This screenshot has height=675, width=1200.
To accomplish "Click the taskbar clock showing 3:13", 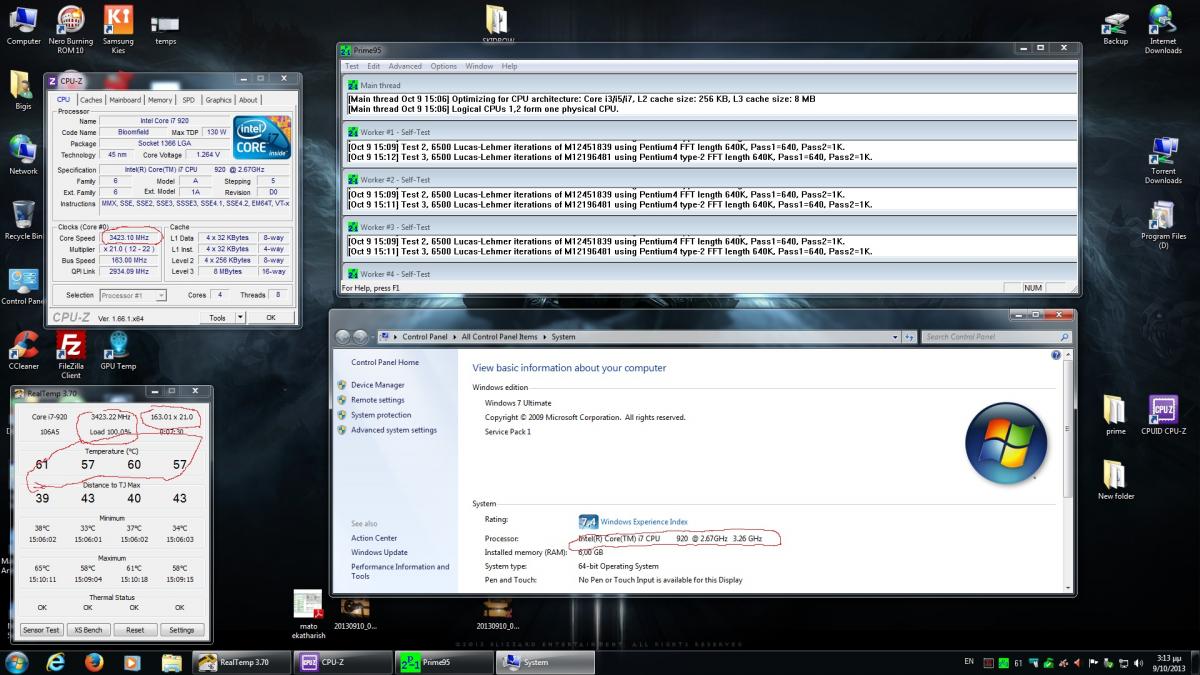I will [1168, 662].
